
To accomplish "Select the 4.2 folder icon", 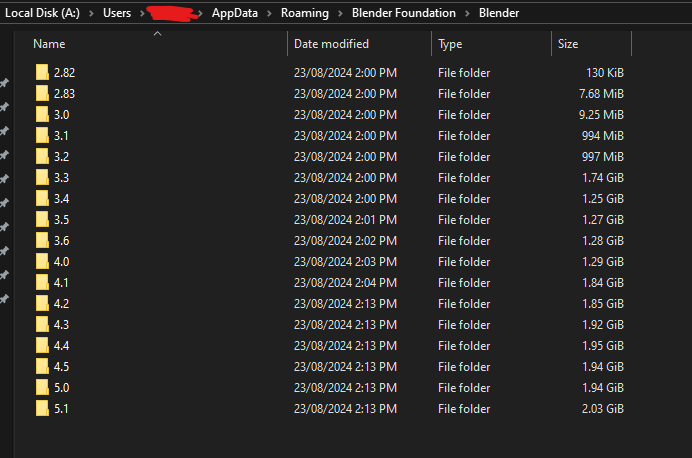I will pos(42,304).
